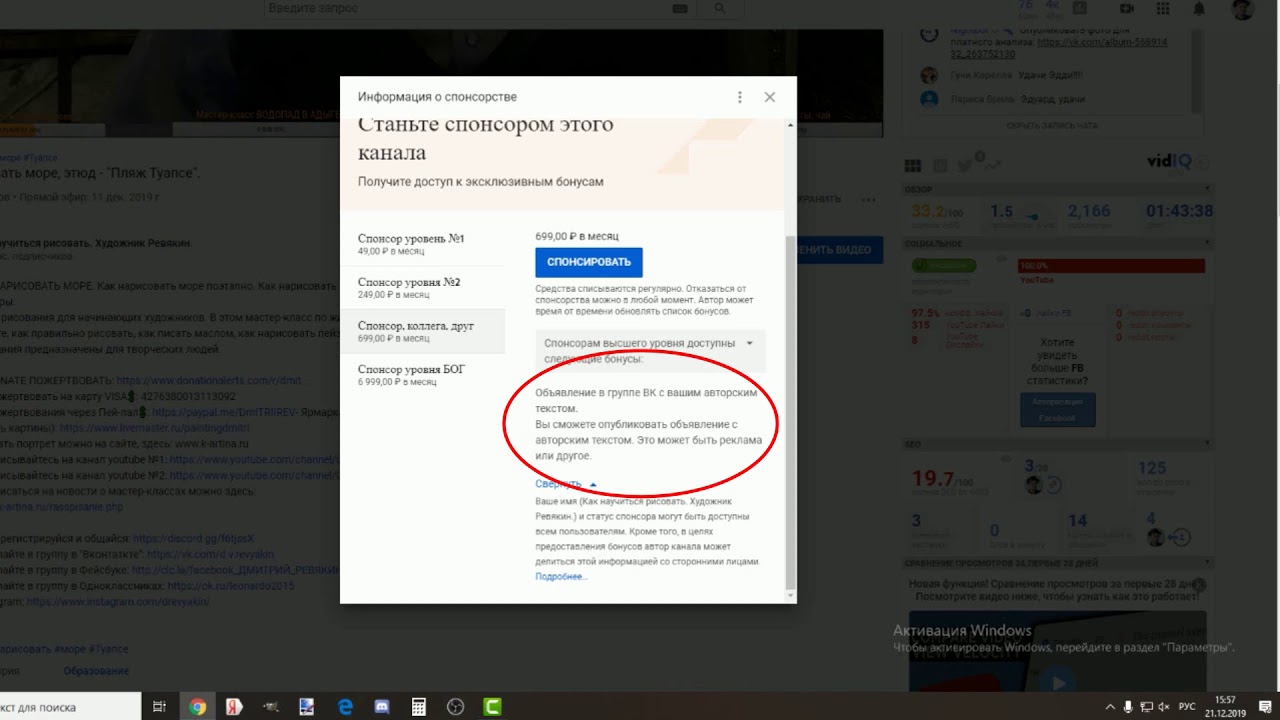Screen dimensions: 1280x720
Task: Open Task View on the taskbar
Action: pyautogui.click(x=159, y=707)
